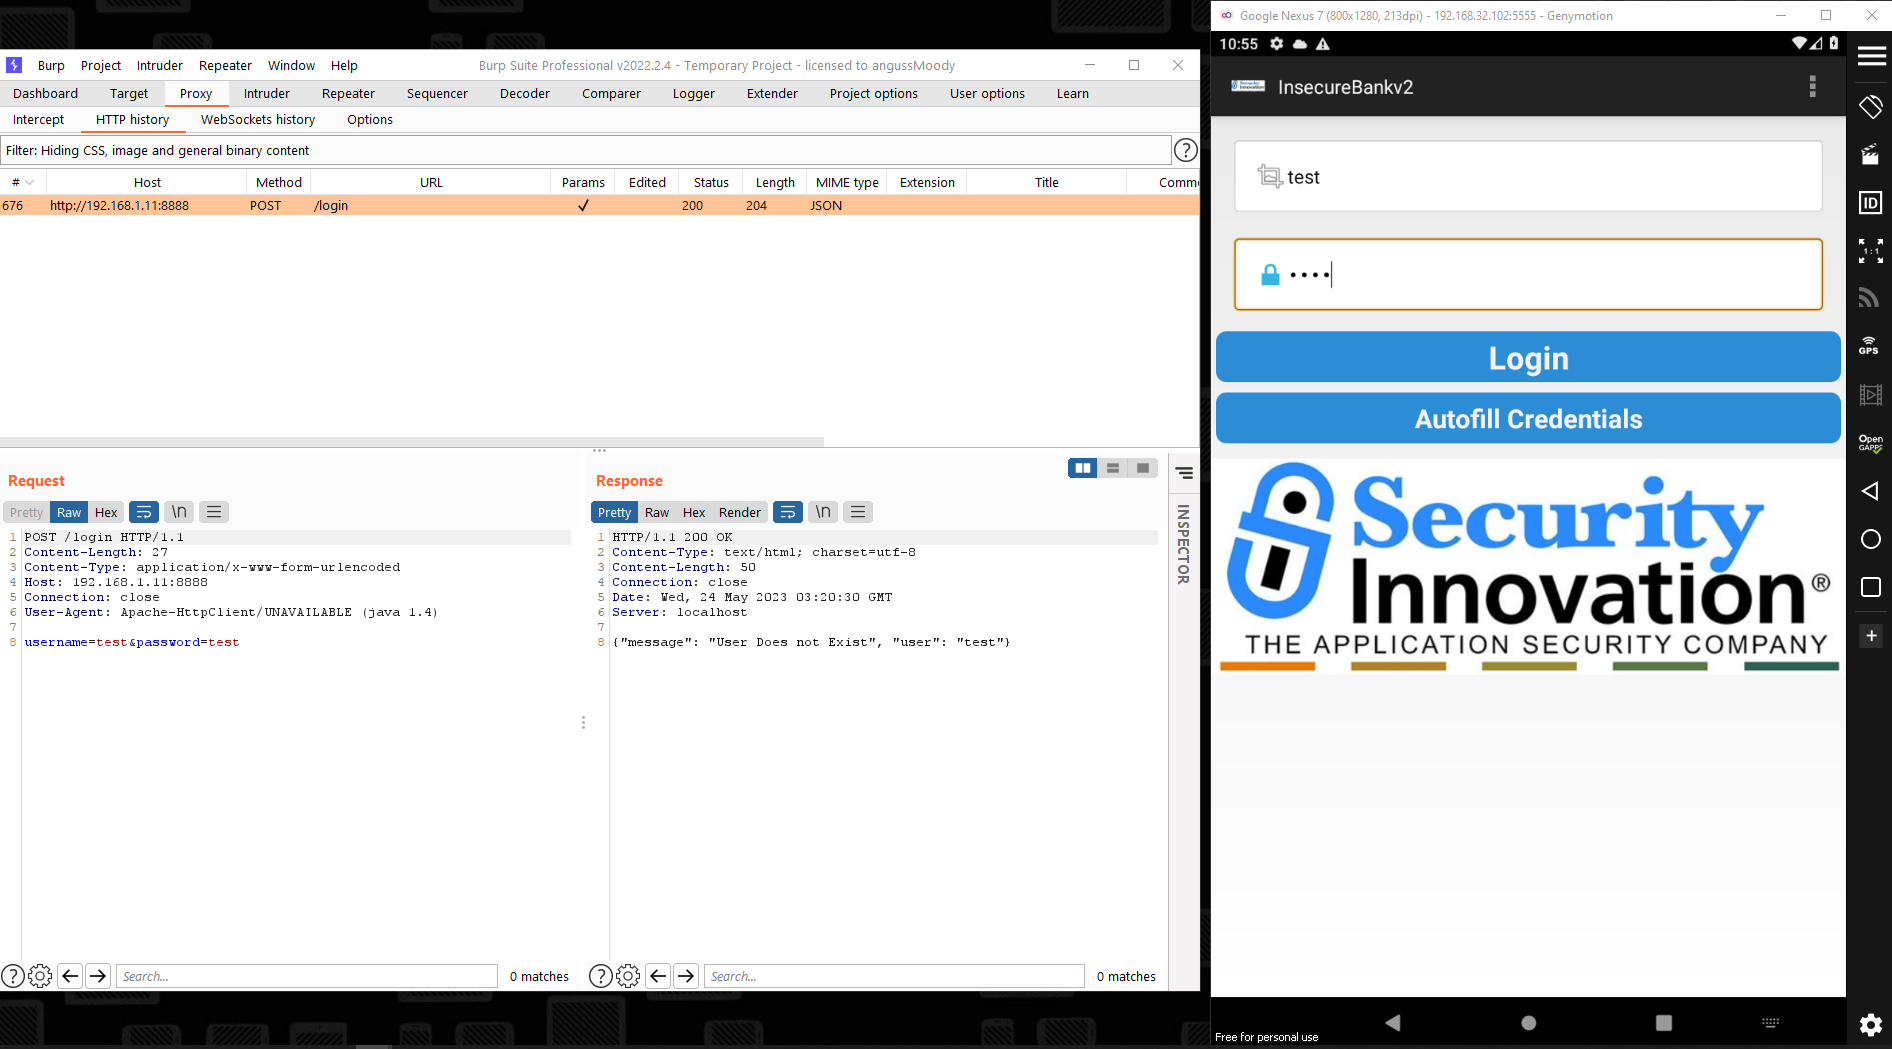This screenshot has height=1049, width=1892.
Task: Toggle show non-printable chars in Request panel
Action: pos(179,512)
